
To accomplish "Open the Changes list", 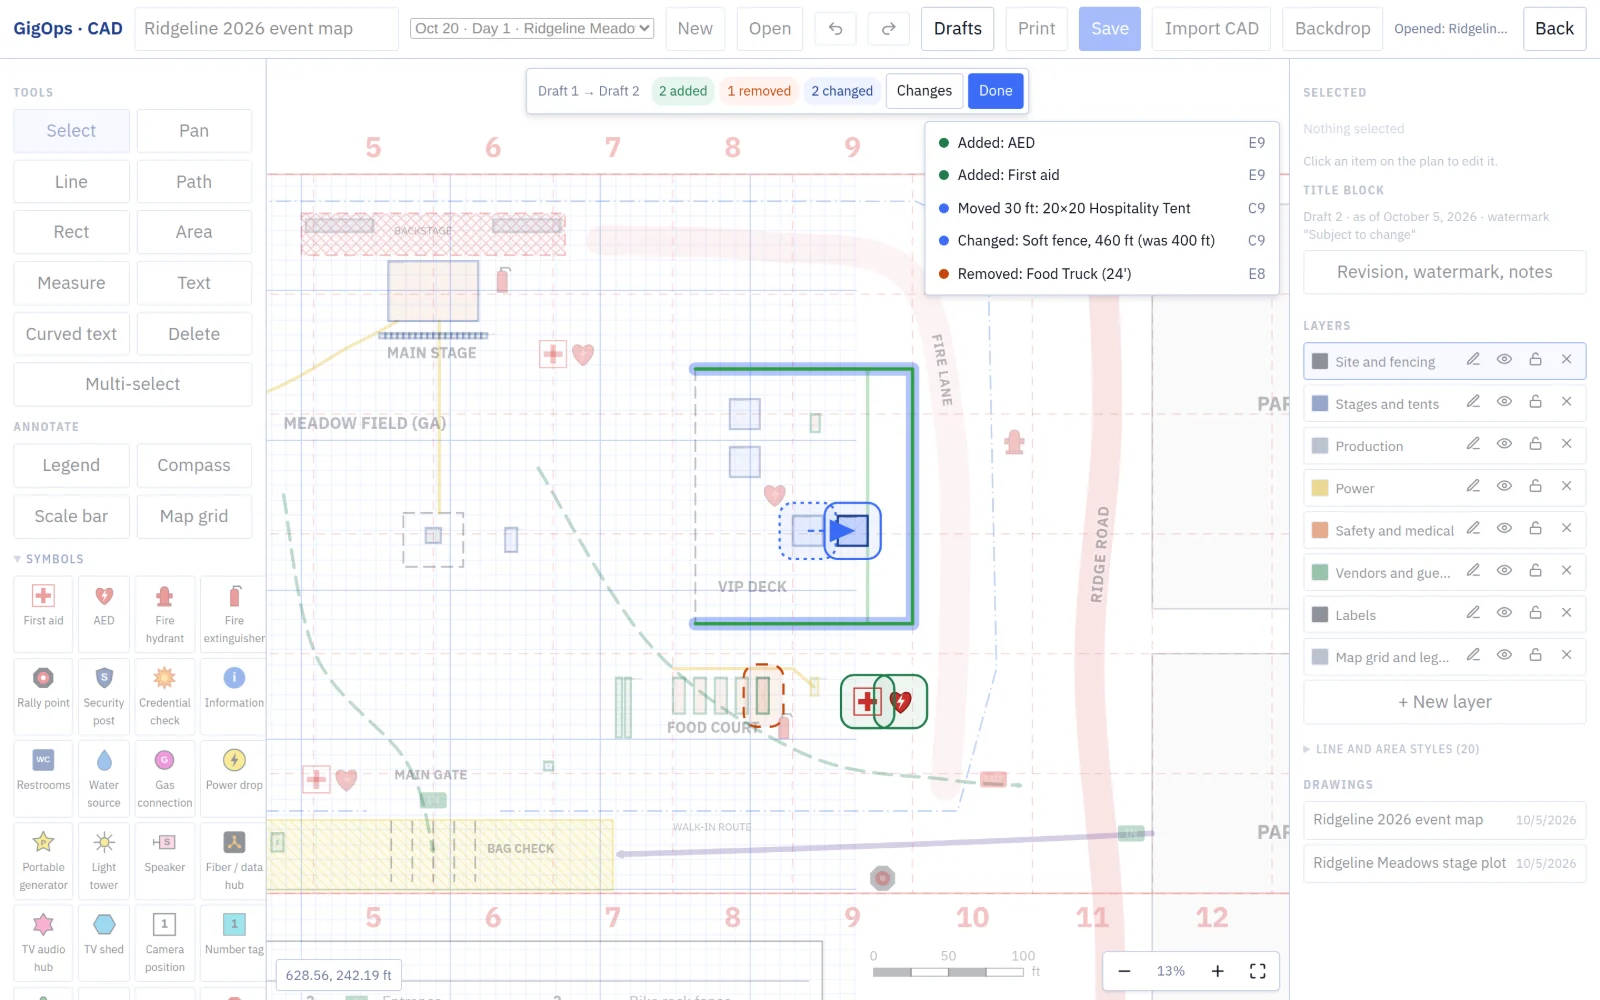I will (x=924, y=91).
